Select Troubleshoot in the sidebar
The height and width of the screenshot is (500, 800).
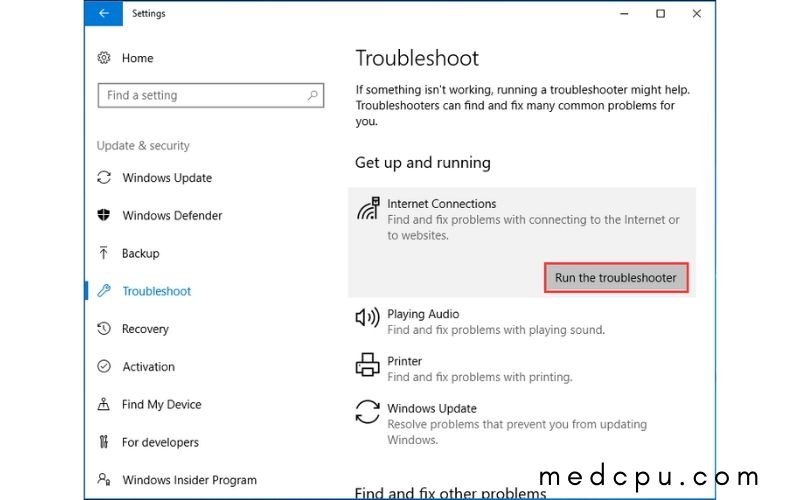point(157,291)
